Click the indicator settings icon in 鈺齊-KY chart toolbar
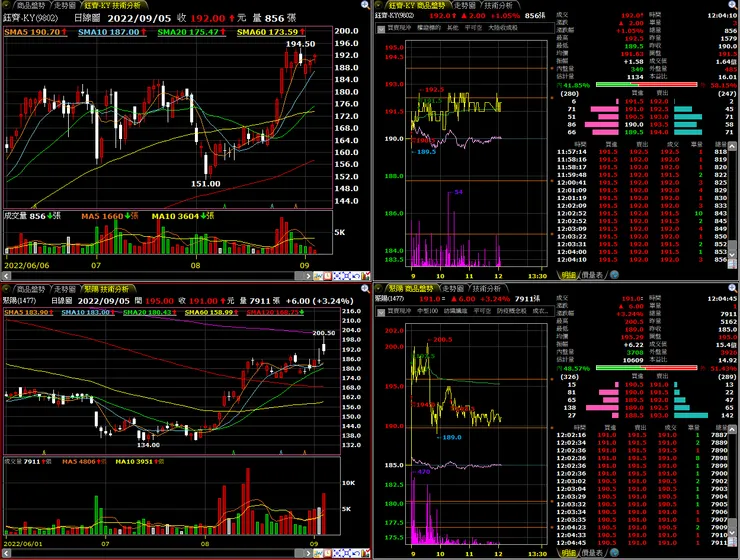740x560 pixels. tap(365, 276)
